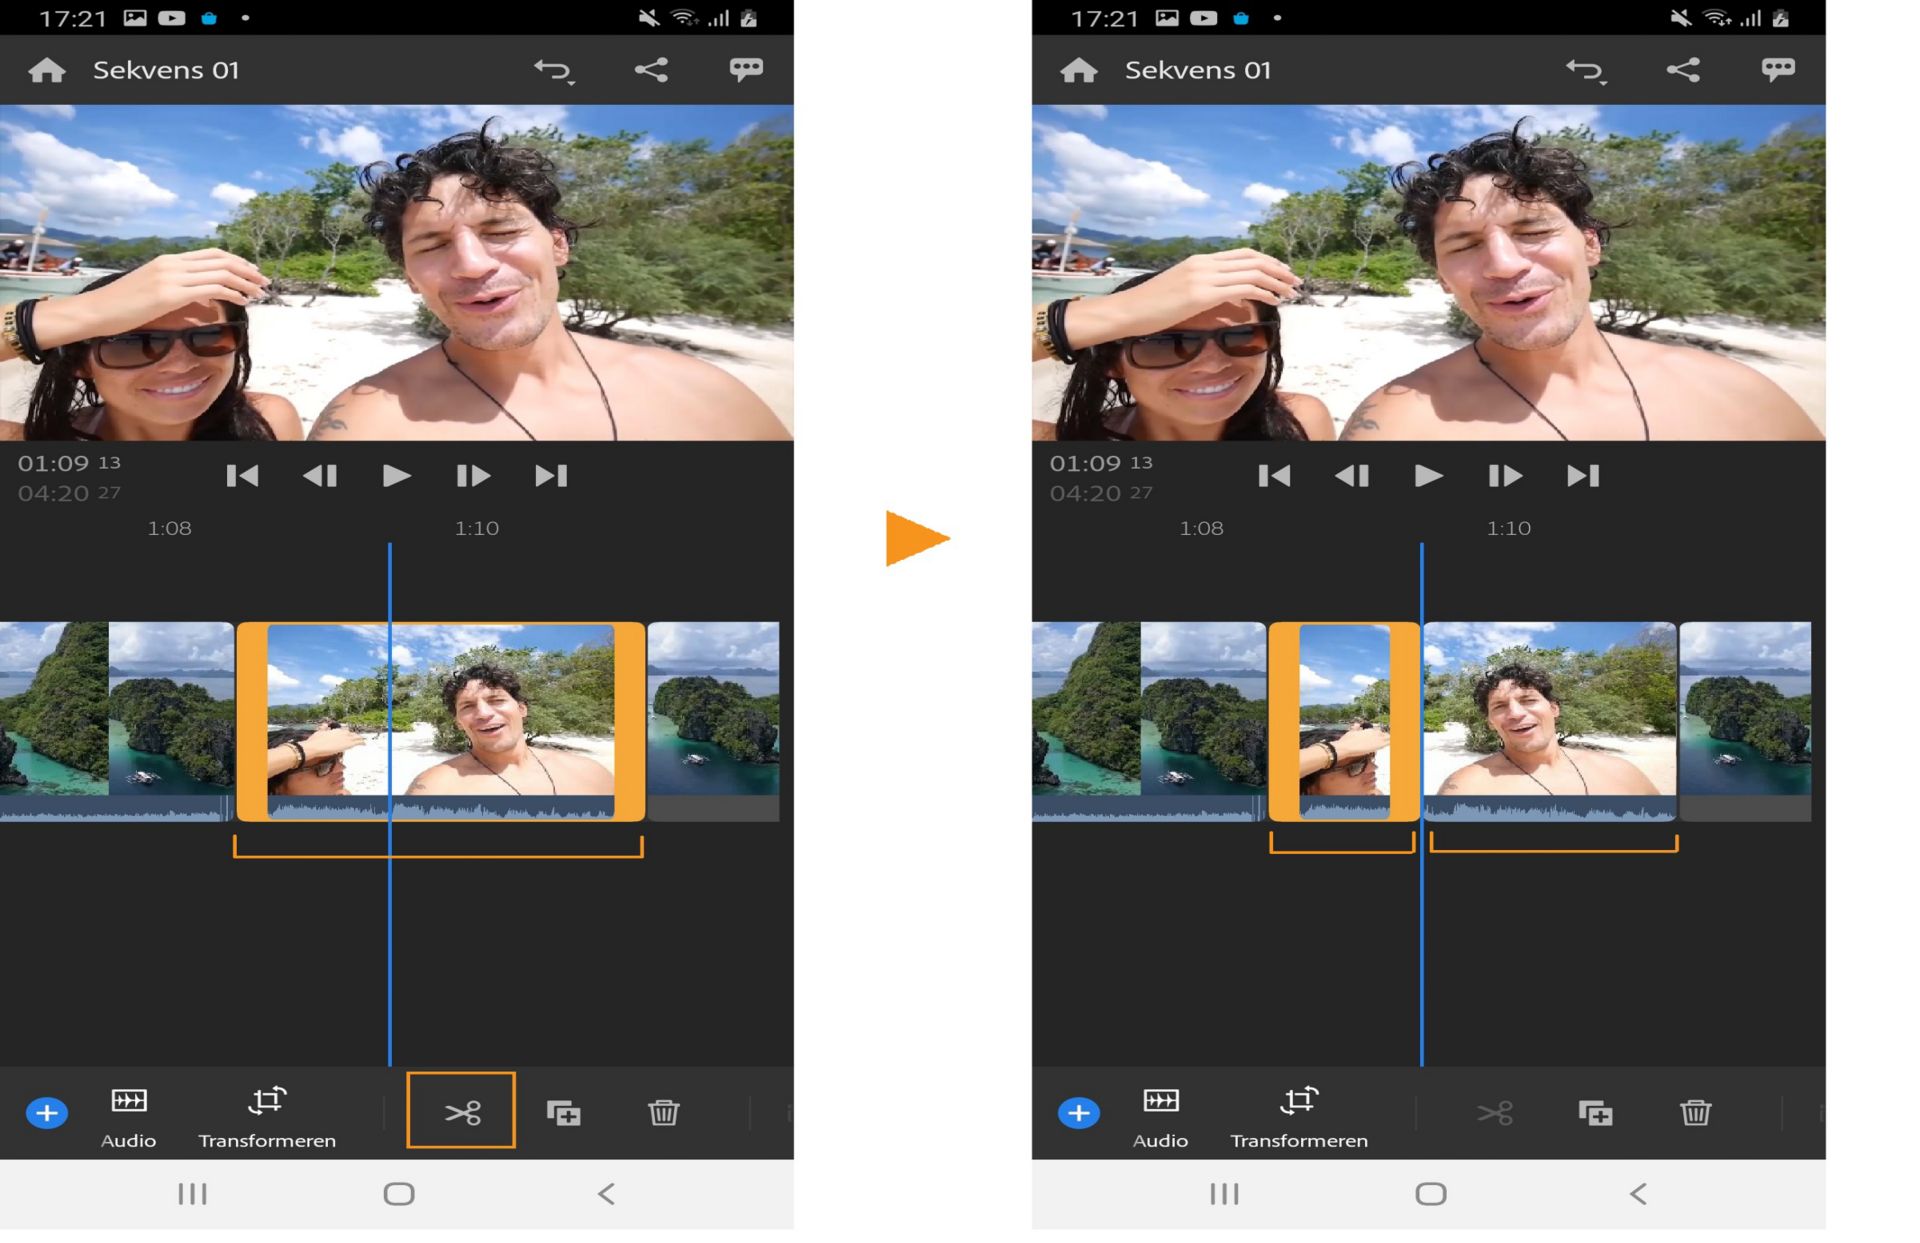The height and width of the screenshot is (1243, 1920).
Task: Step back one frame in left screenshot
Action: 320,476
